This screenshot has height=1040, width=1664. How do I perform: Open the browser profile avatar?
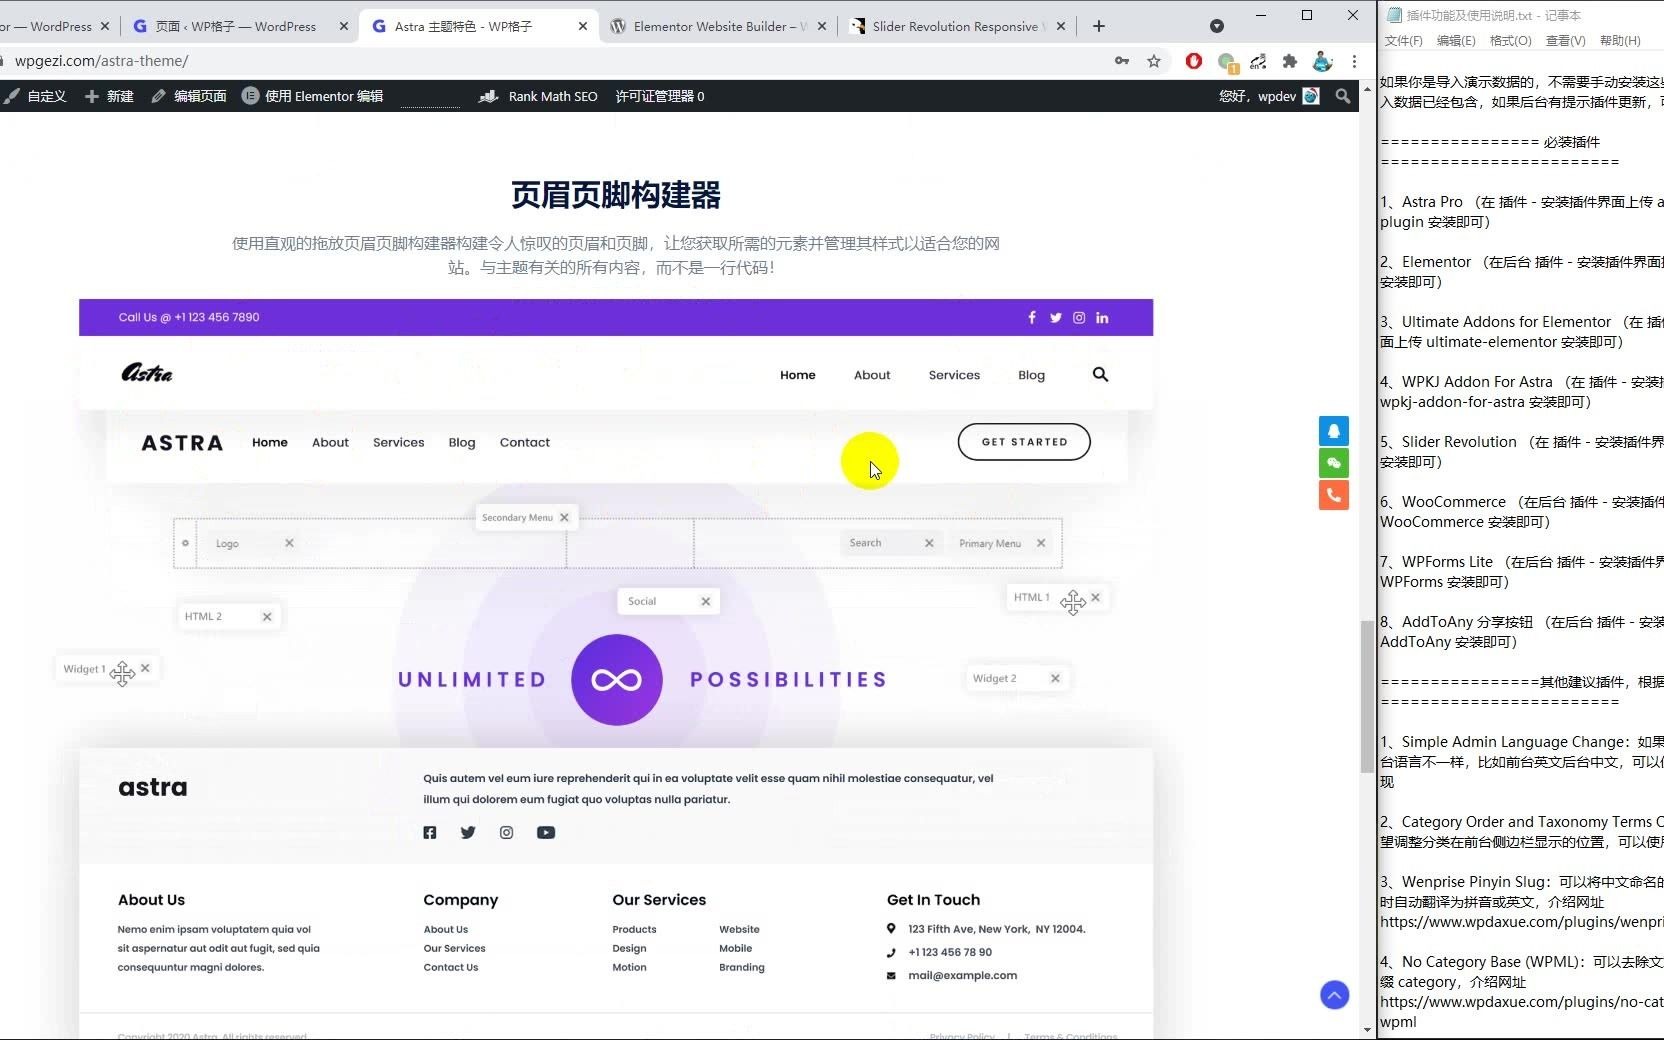[x=1322, y=61]
